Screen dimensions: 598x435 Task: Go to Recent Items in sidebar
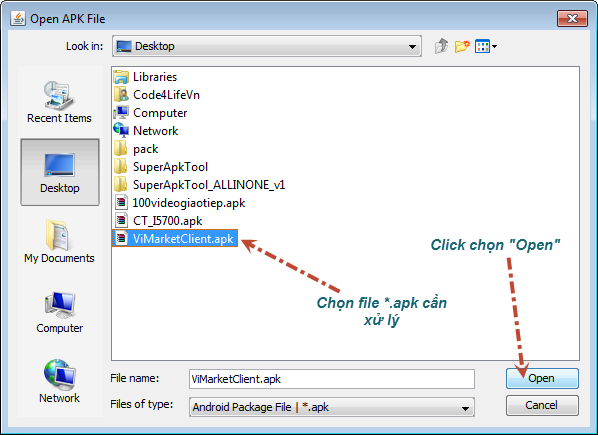59,102
